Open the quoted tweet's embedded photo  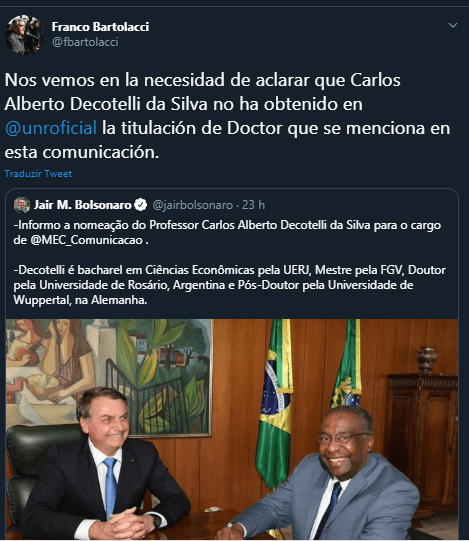coord(232,429)
